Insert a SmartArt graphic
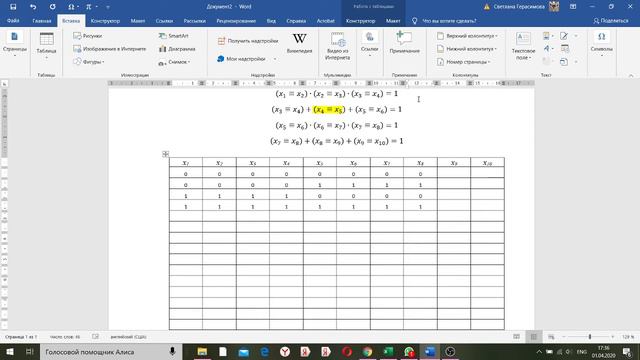640x360 pixels. coord(173,36)
